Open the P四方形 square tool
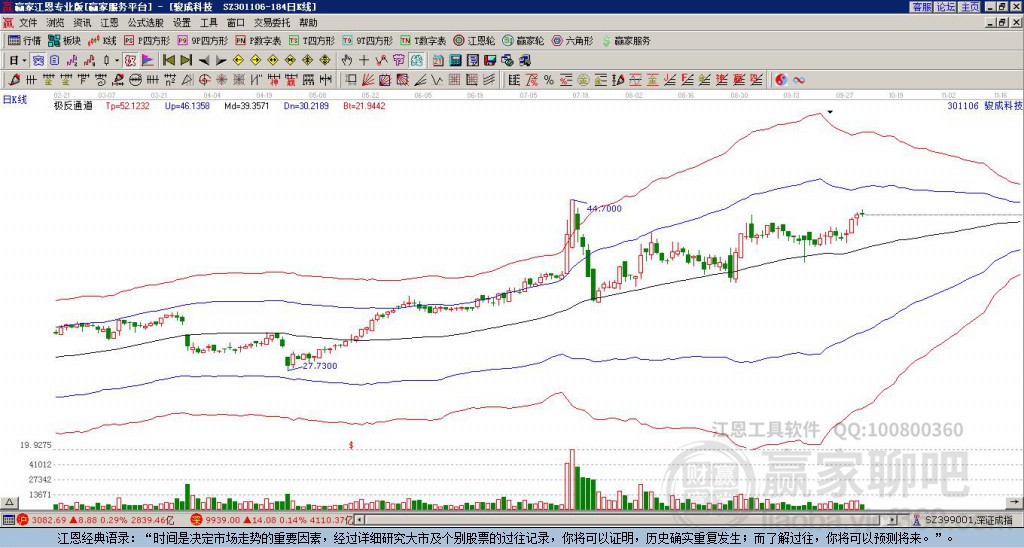The height and width of the screenshot is (548, 1024). (x=147, y=40)
